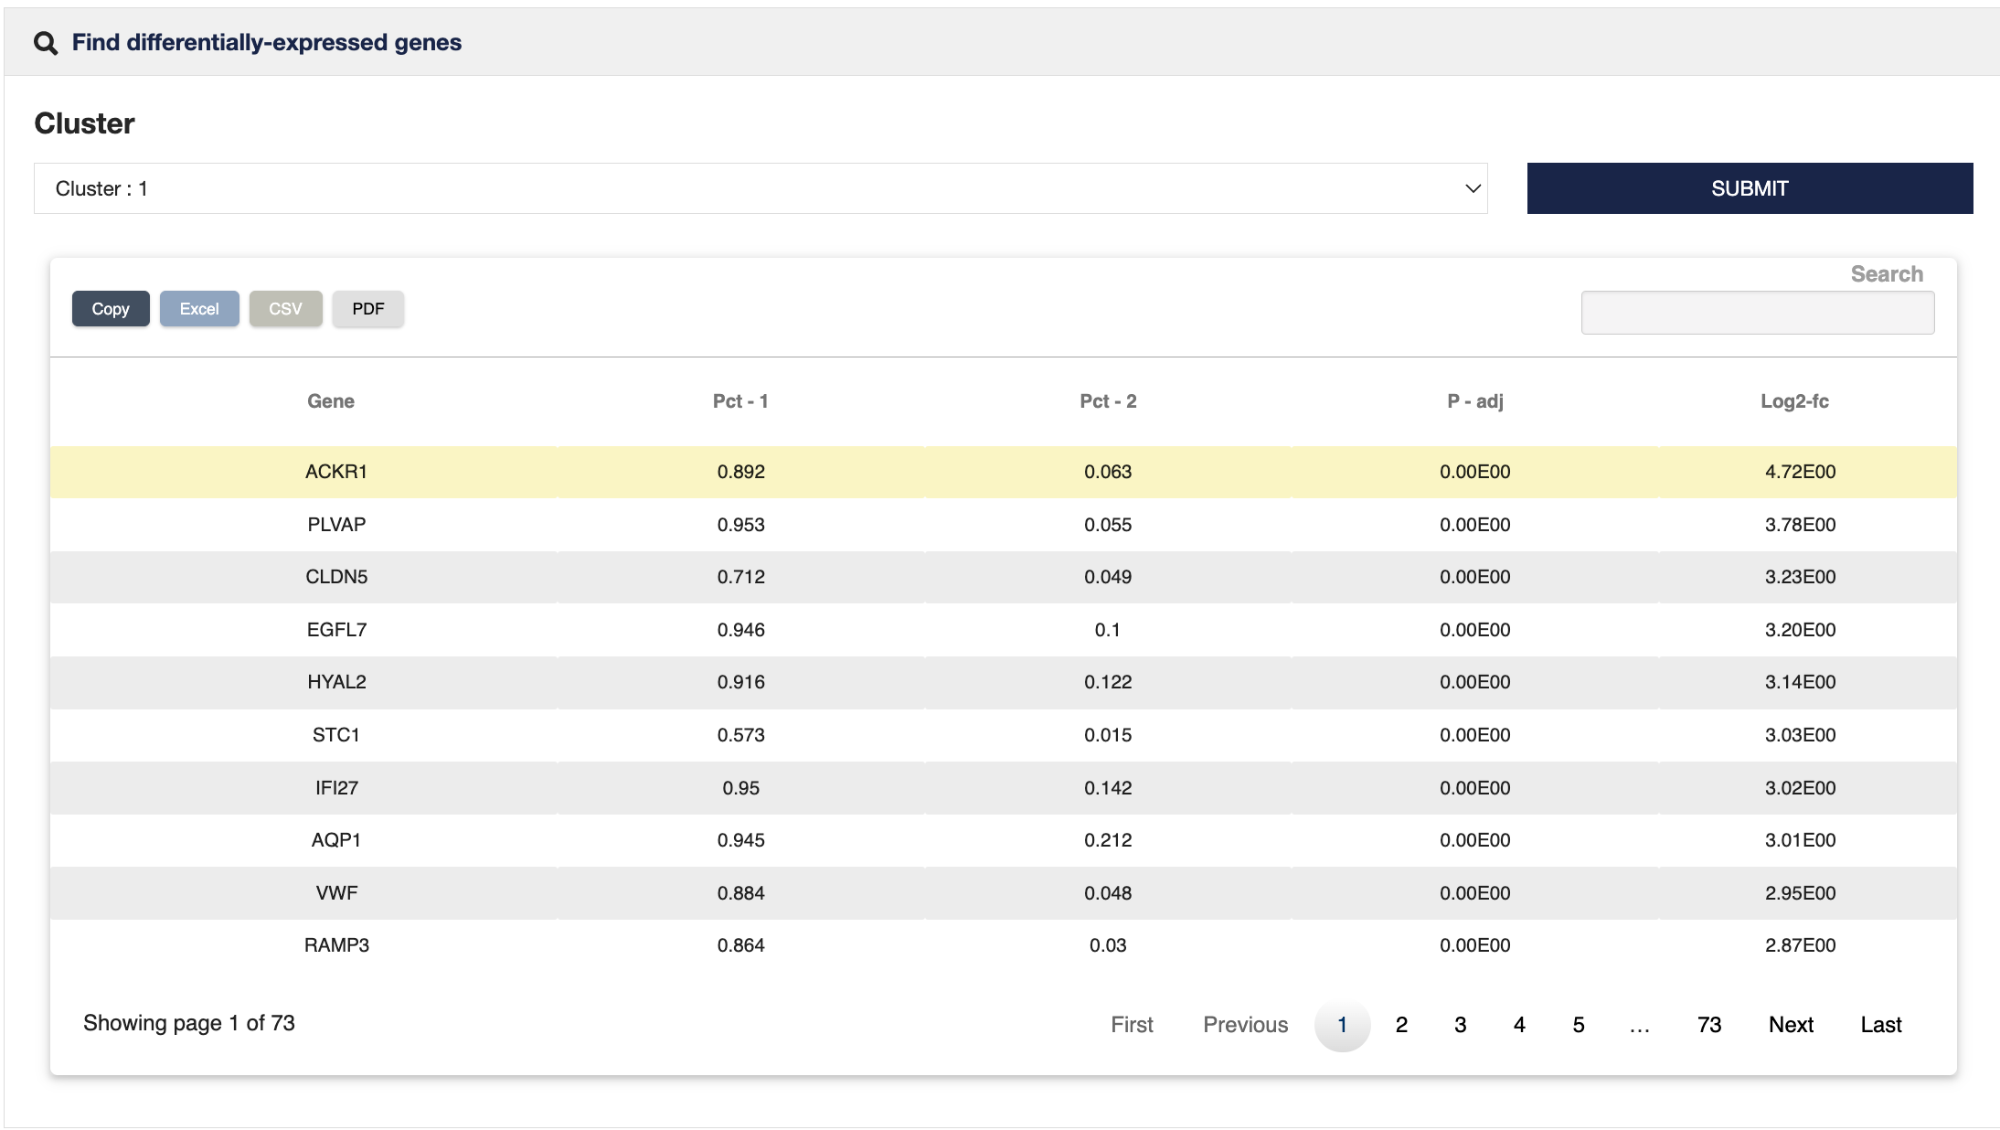Click P-adj value in VWF row

point(1475,893)
